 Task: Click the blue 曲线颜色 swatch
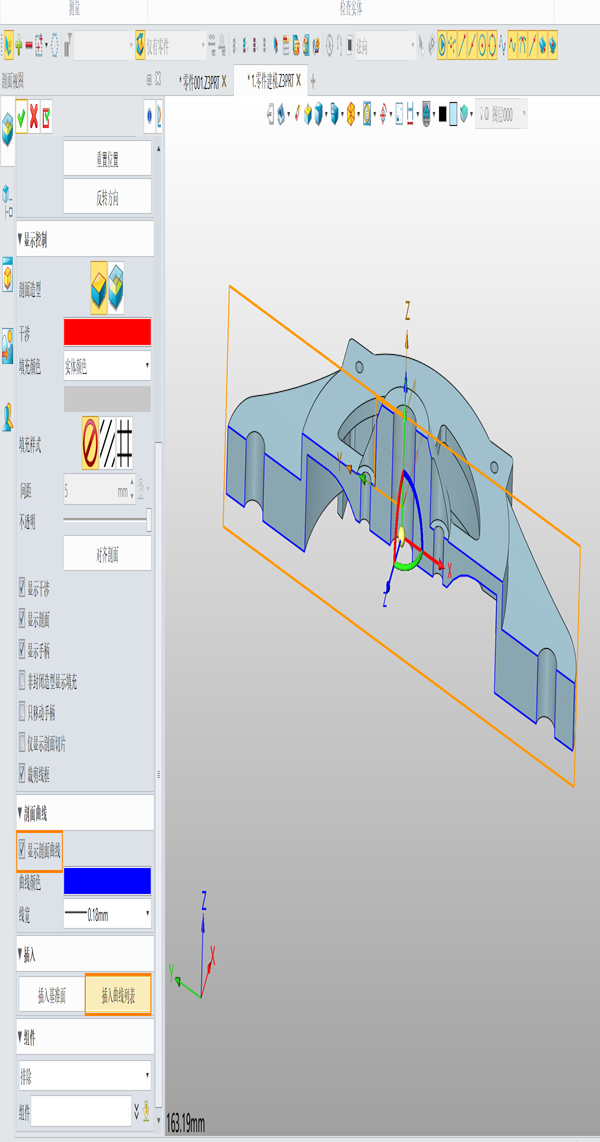pyautogui.click(x=107, y=881)
